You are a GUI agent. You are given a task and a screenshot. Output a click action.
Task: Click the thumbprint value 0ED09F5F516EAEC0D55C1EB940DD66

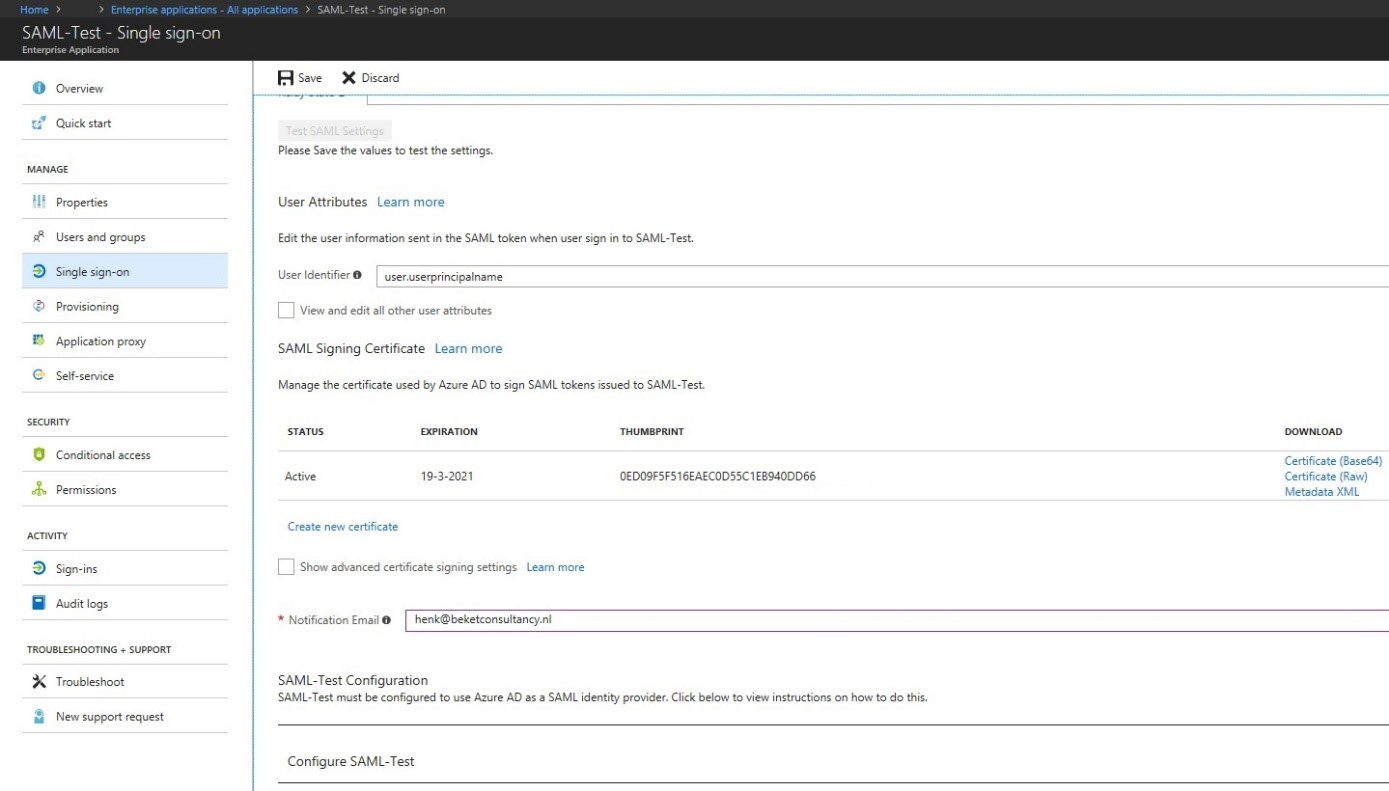(x=718, y=476)
